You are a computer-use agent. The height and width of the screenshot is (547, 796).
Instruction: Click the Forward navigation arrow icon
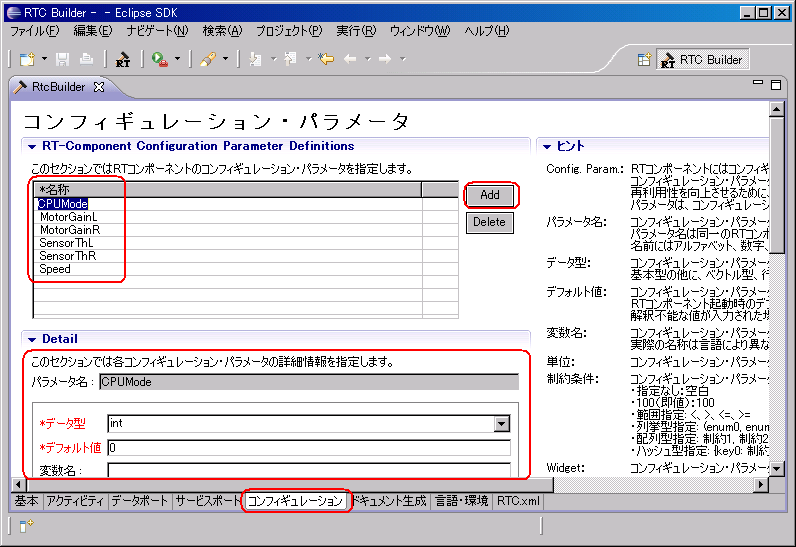pyautogui.click(x=385, y=59)
